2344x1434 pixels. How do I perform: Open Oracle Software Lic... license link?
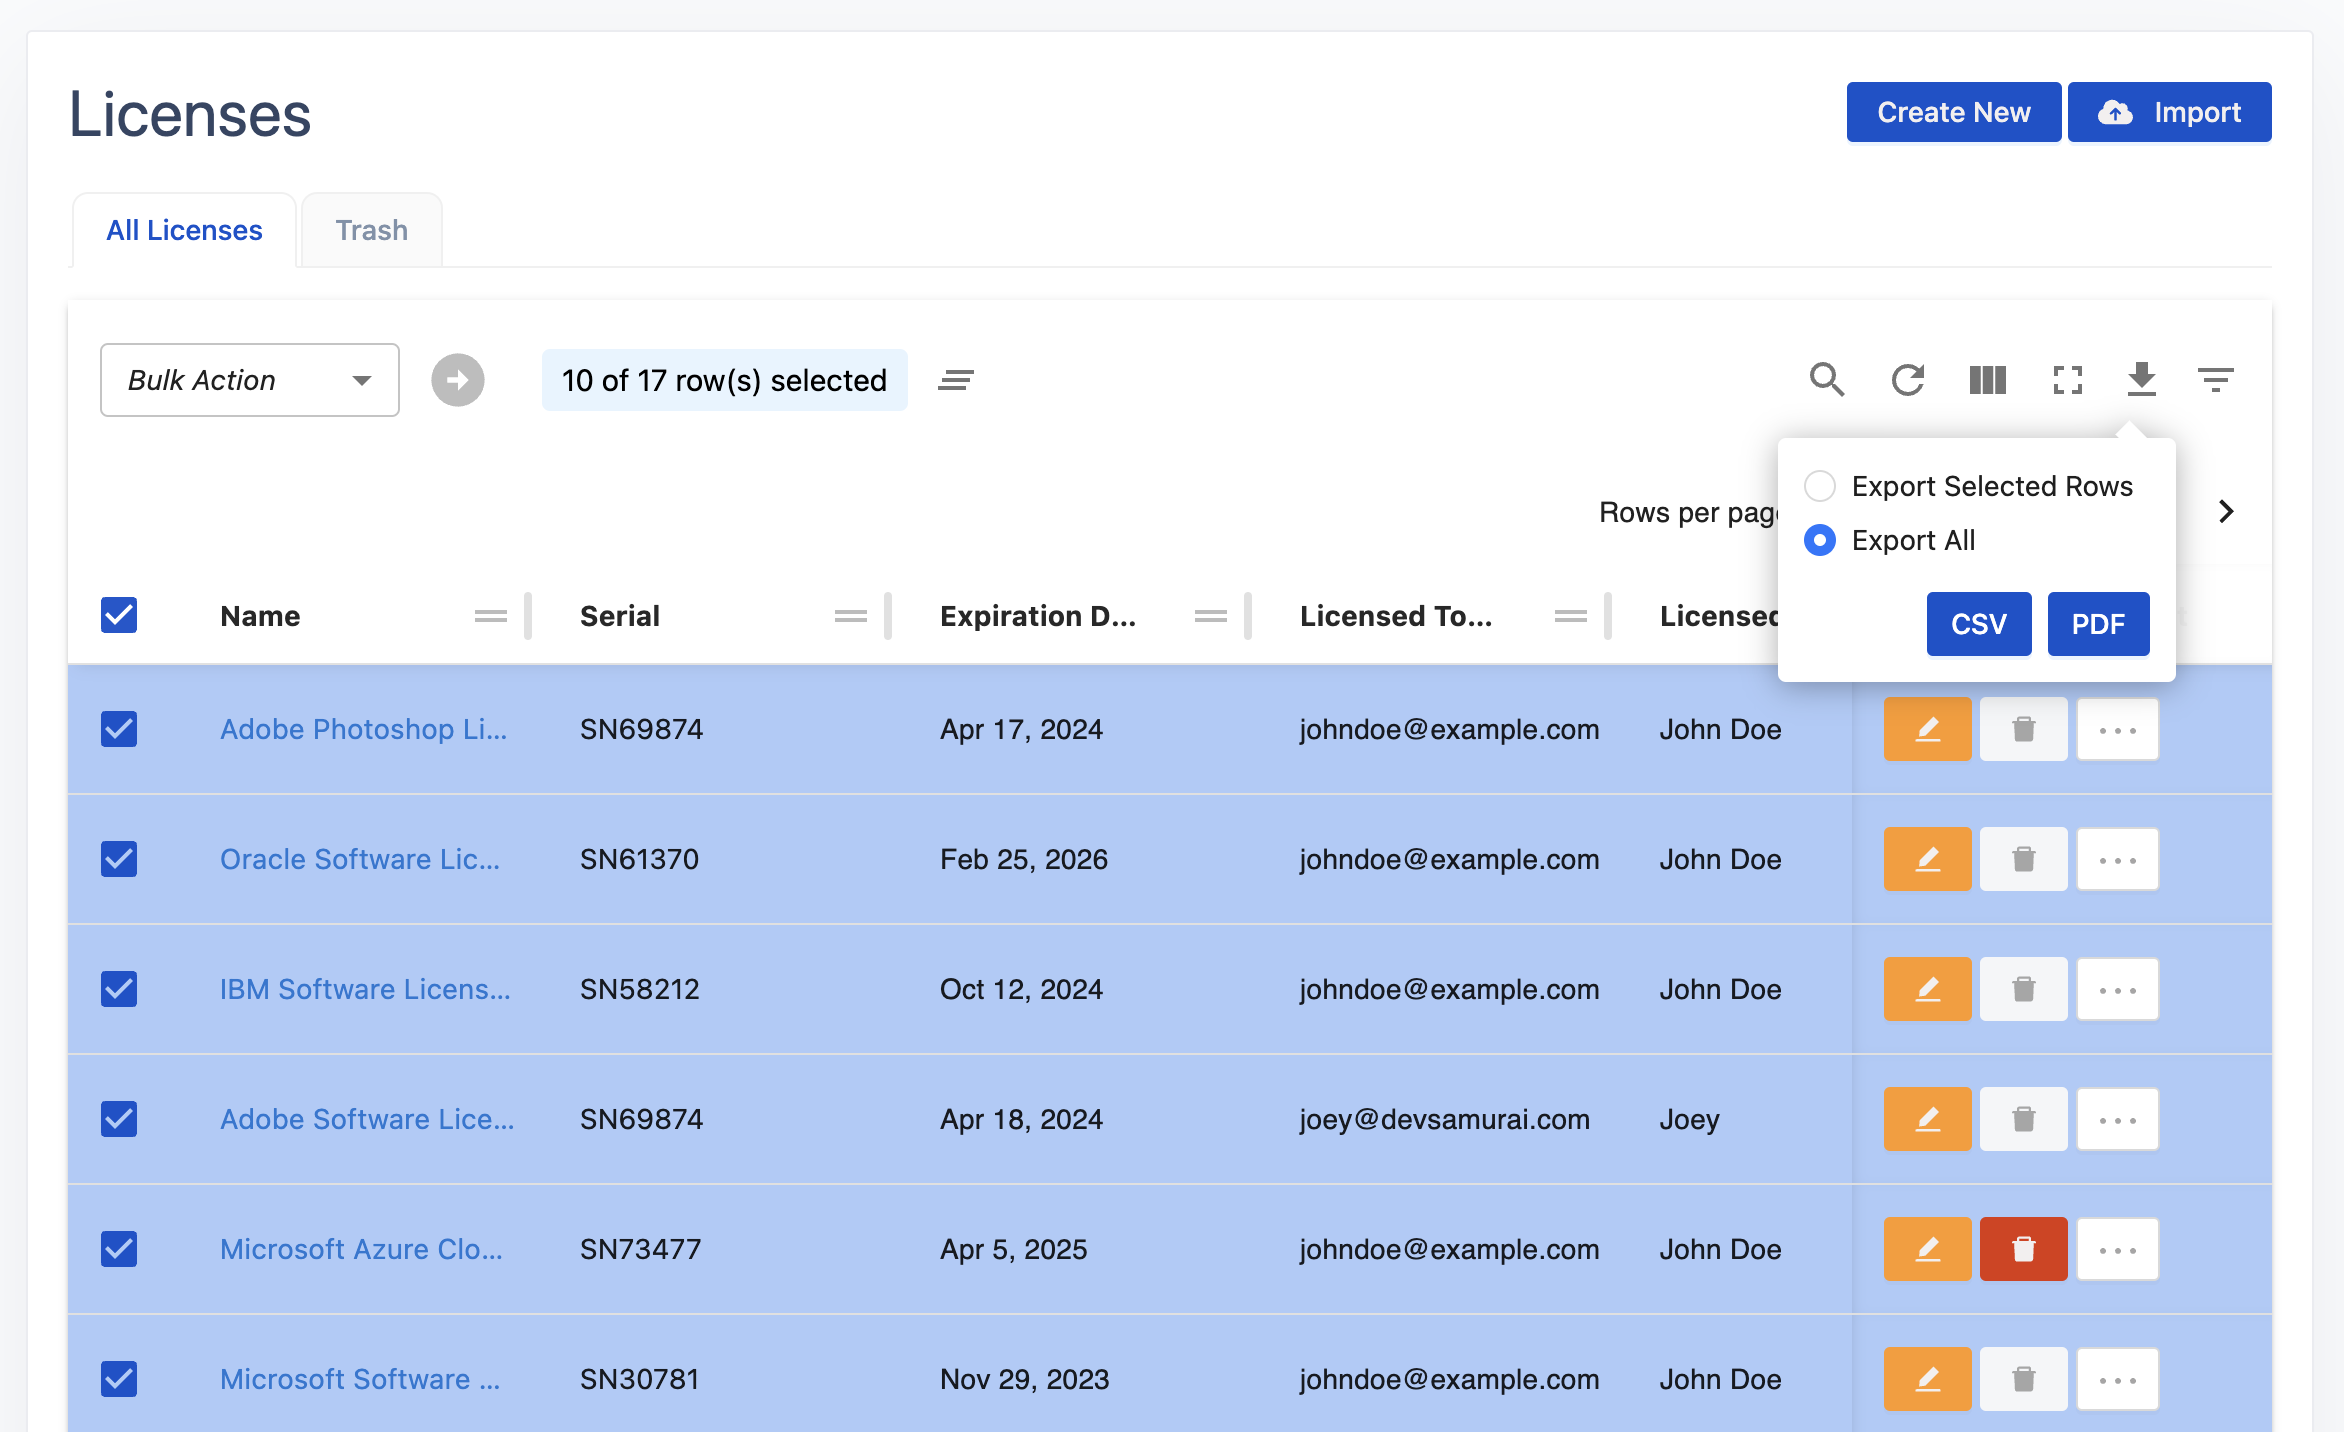coord(360,859)
